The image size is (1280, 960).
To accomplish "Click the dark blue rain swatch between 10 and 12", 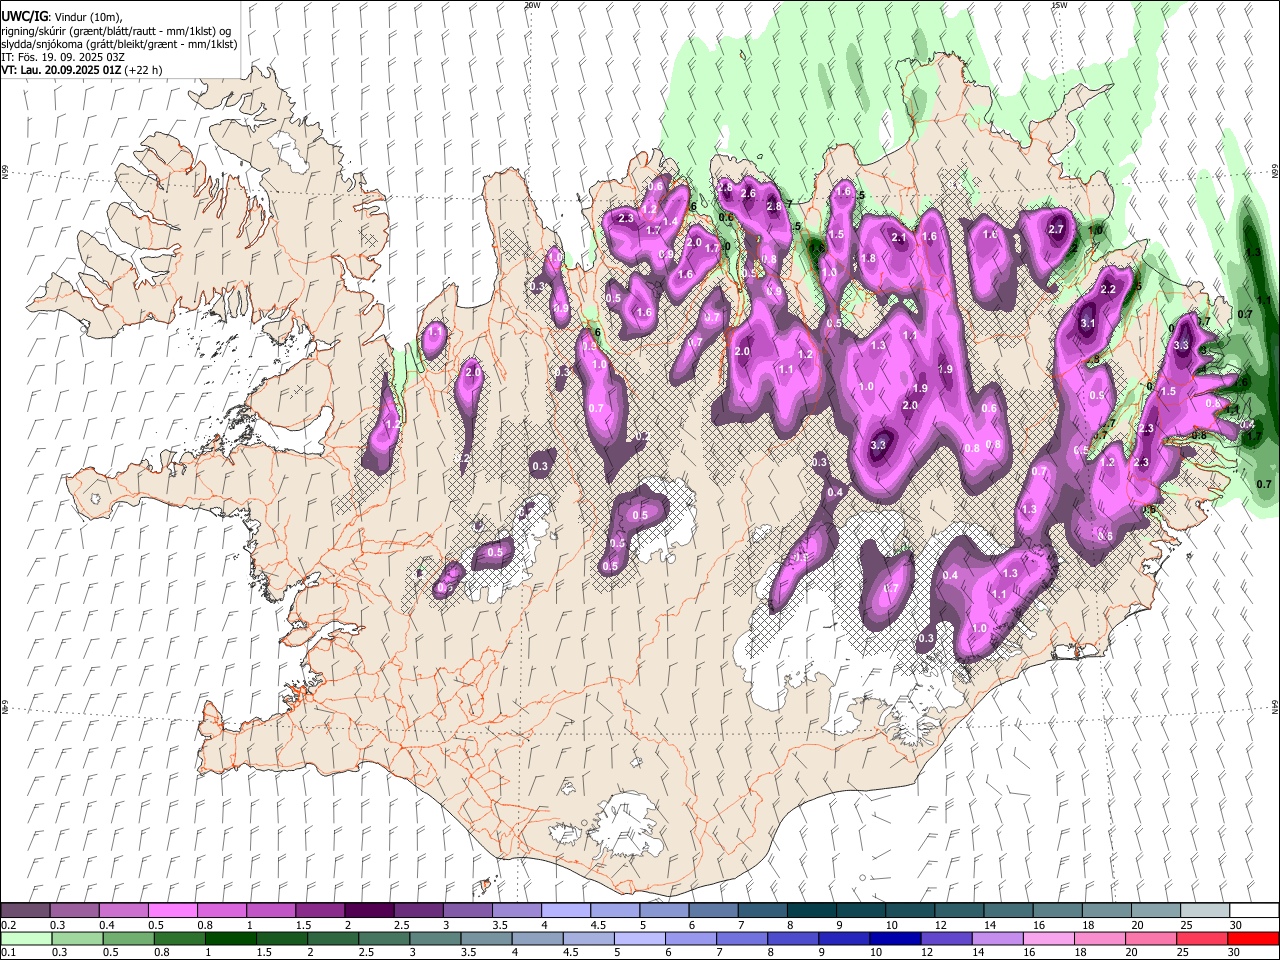I will click(x=895, y=939).
